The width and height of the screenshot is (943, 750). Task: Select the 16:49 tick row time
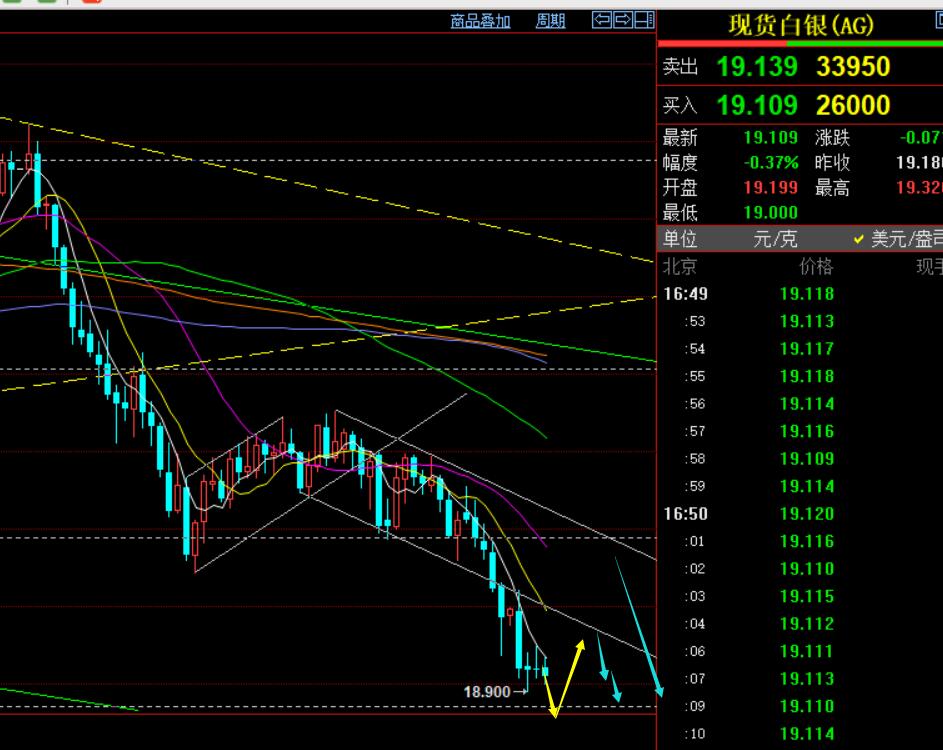(x=686, y=294)
